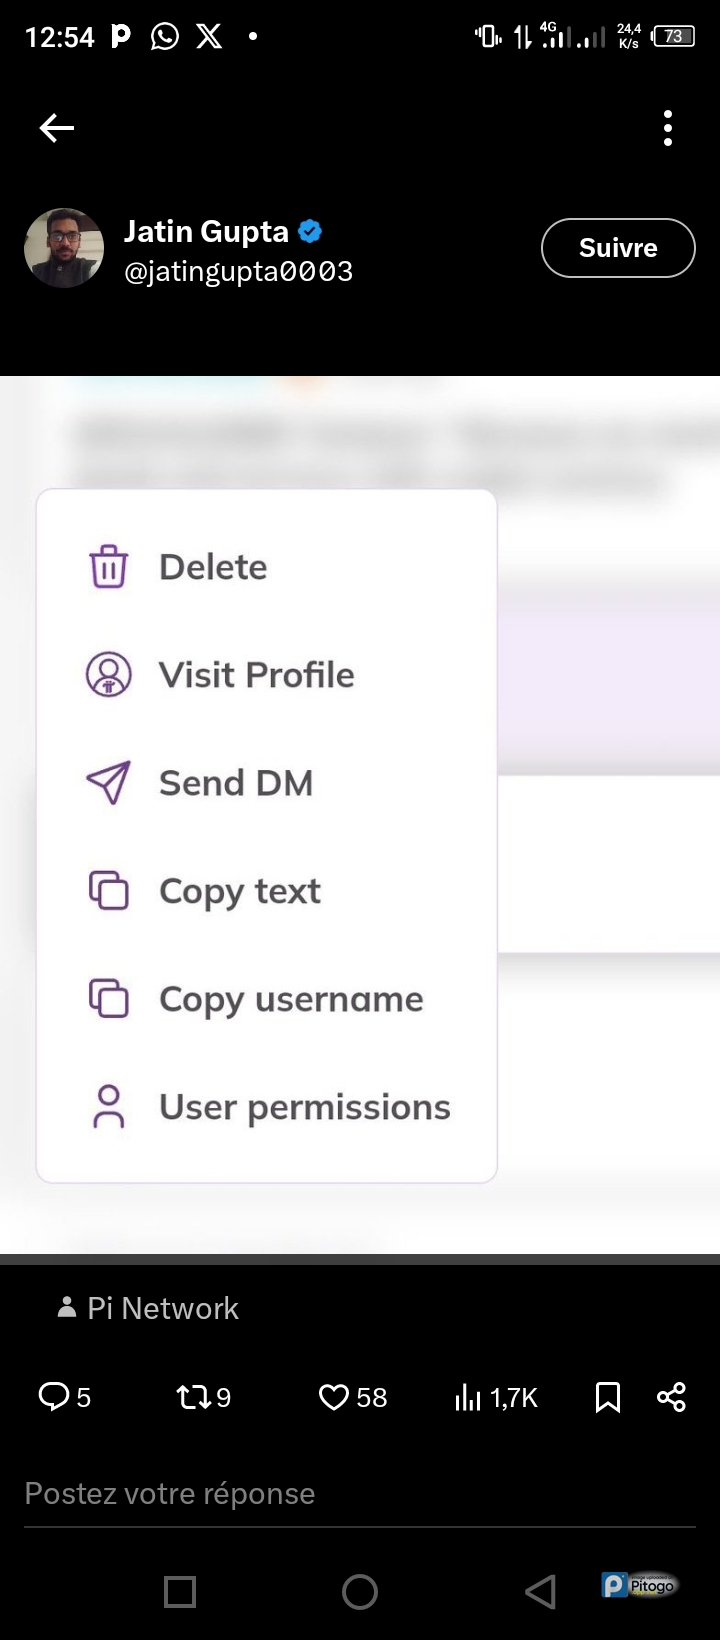Viewport: 720px width, 1640px height.
Task: Tap the share icon
Action: click(x=671, y=1396)
